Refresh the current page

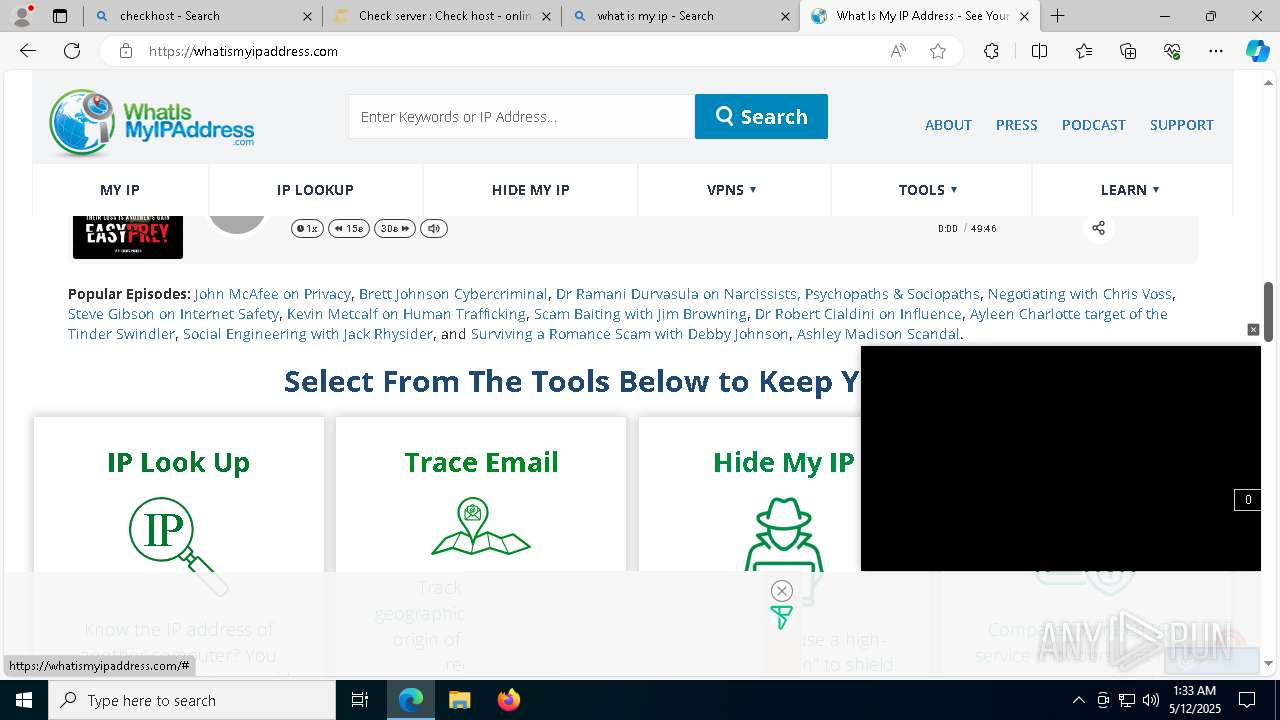[x=72, y=51]
